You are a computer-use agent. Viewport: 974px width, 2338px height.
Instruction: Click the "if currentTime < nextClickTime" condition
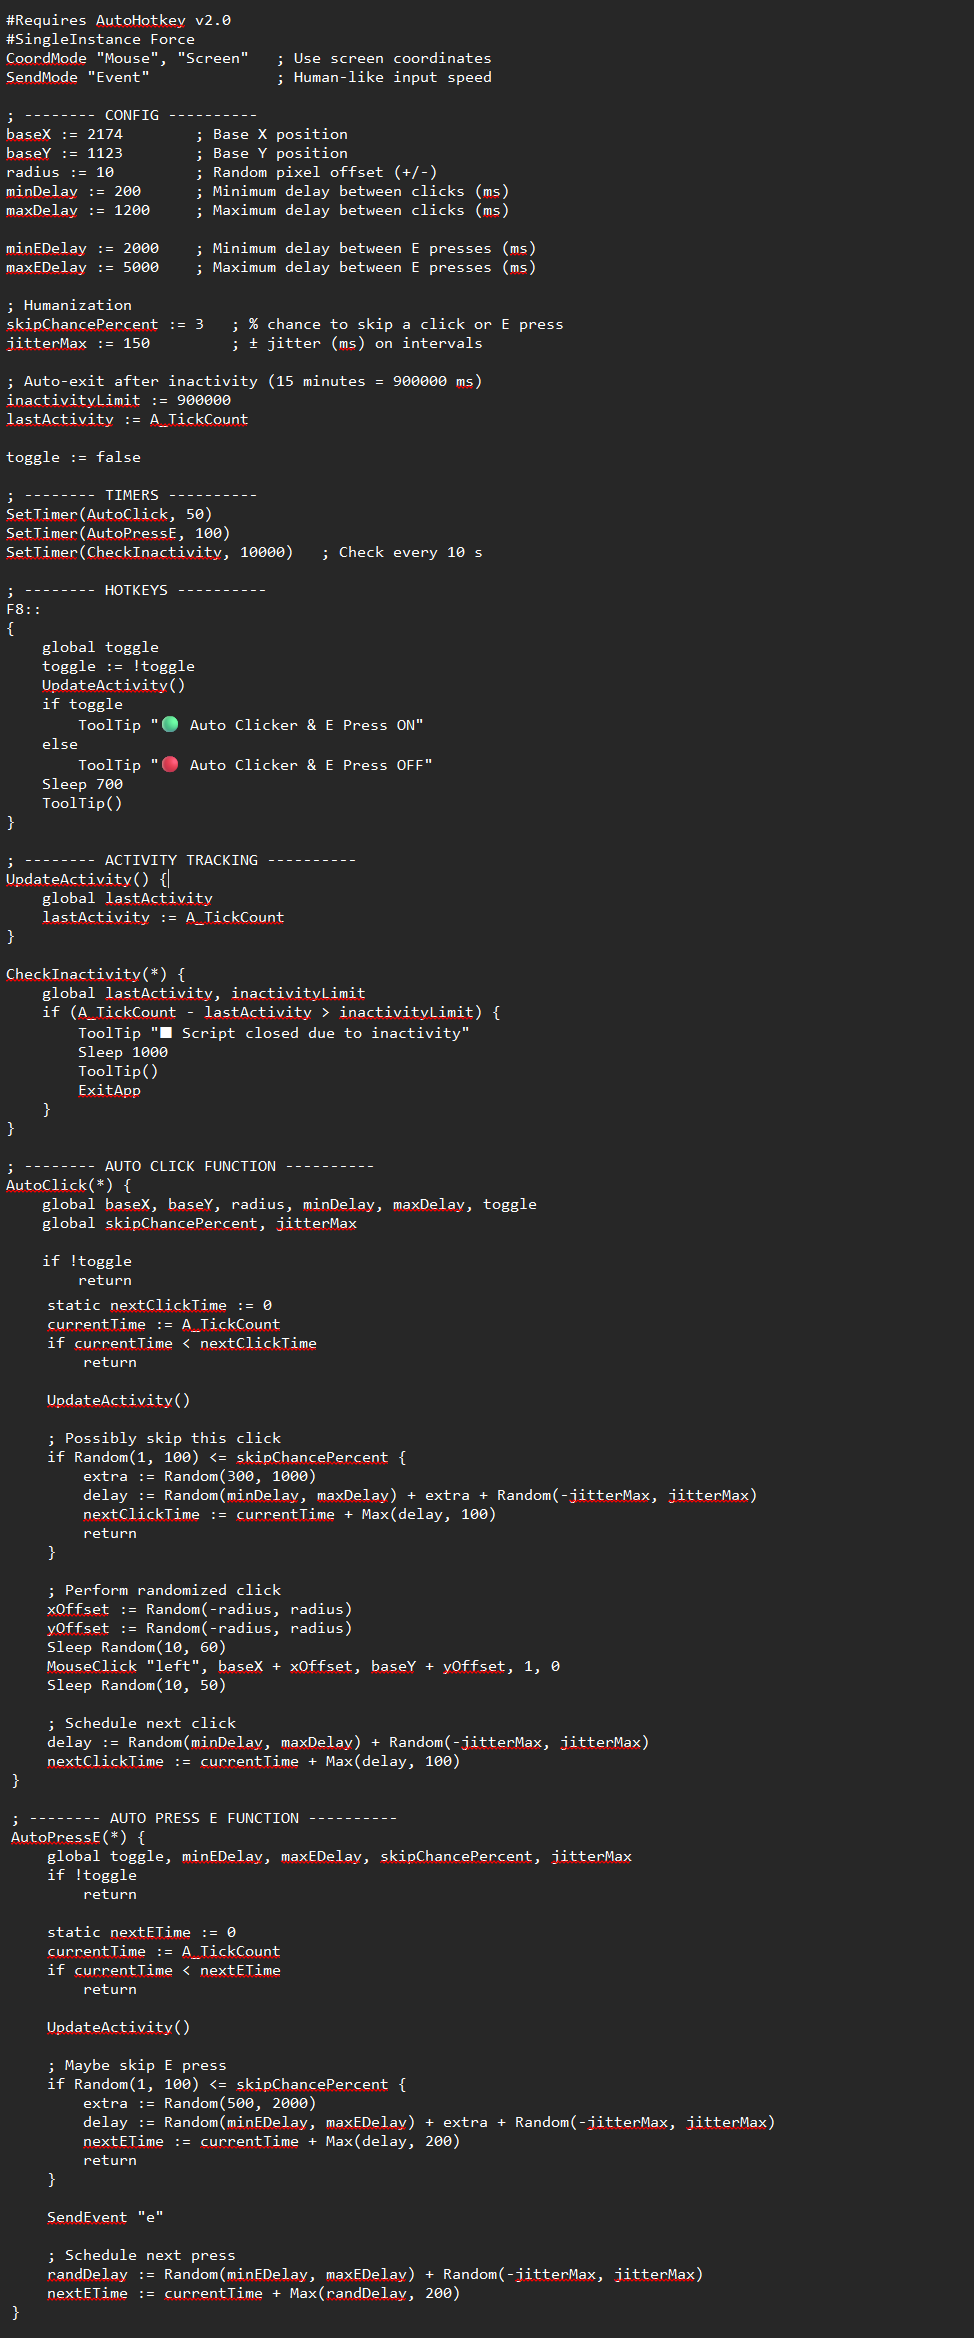tap(182, 1343)
